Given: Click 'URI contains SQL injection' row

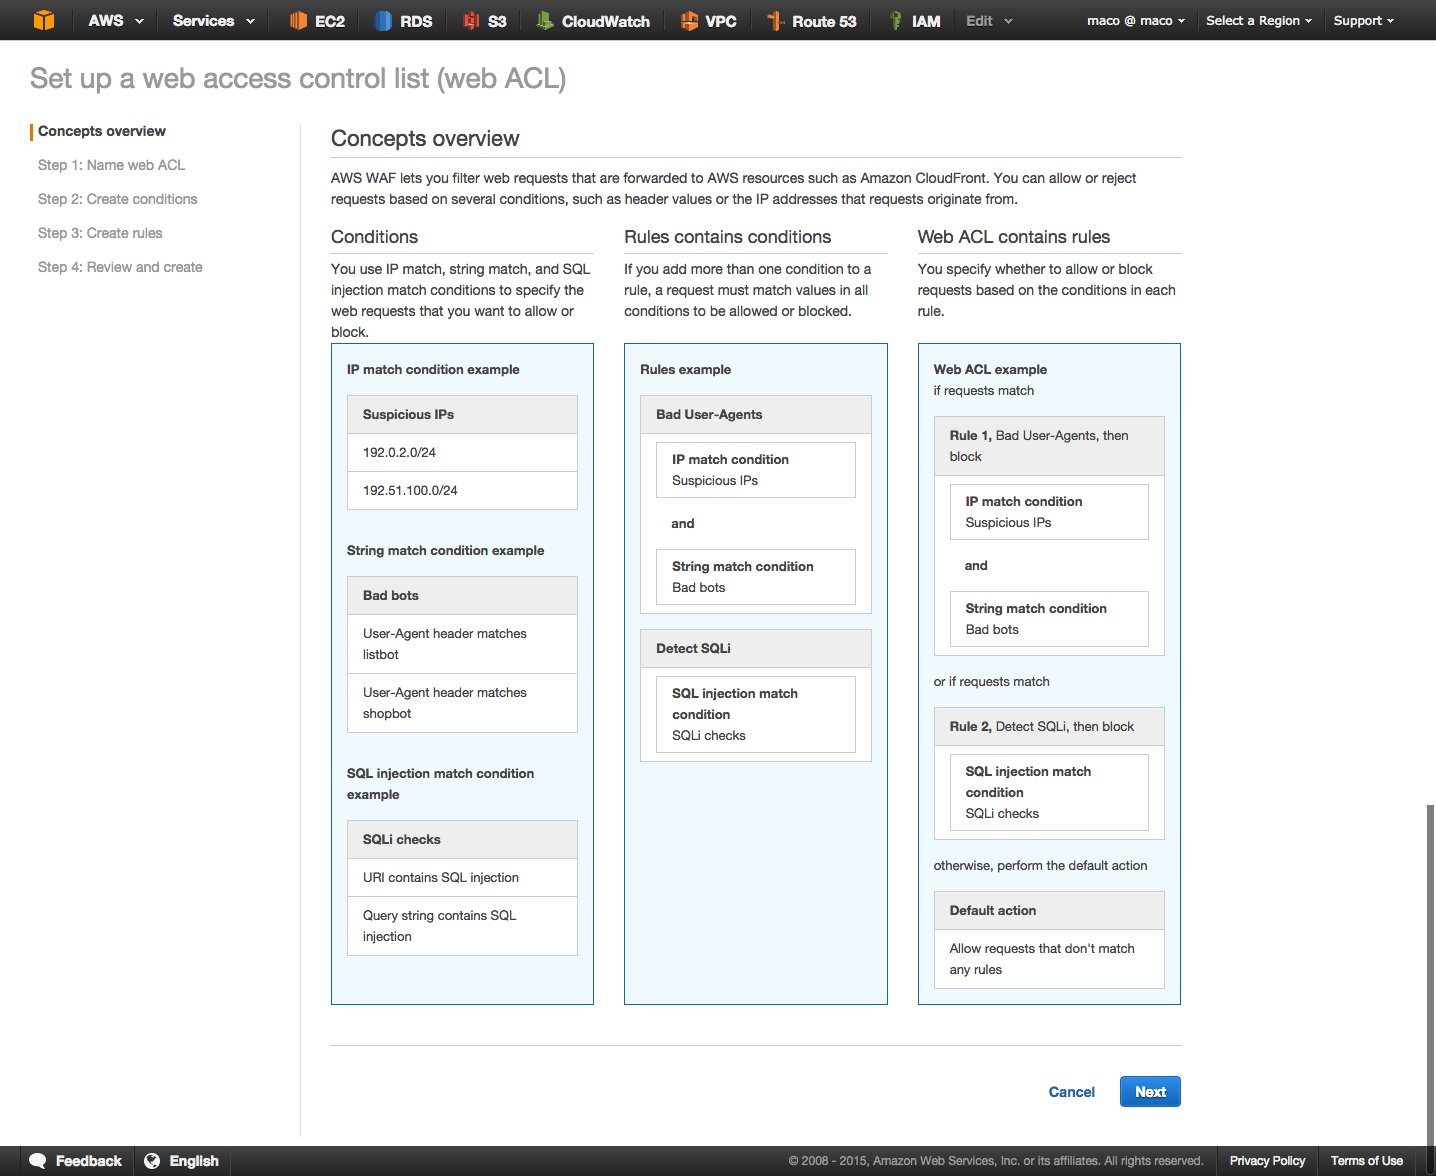Looking at the screenshot, I should tap(462, 878).
